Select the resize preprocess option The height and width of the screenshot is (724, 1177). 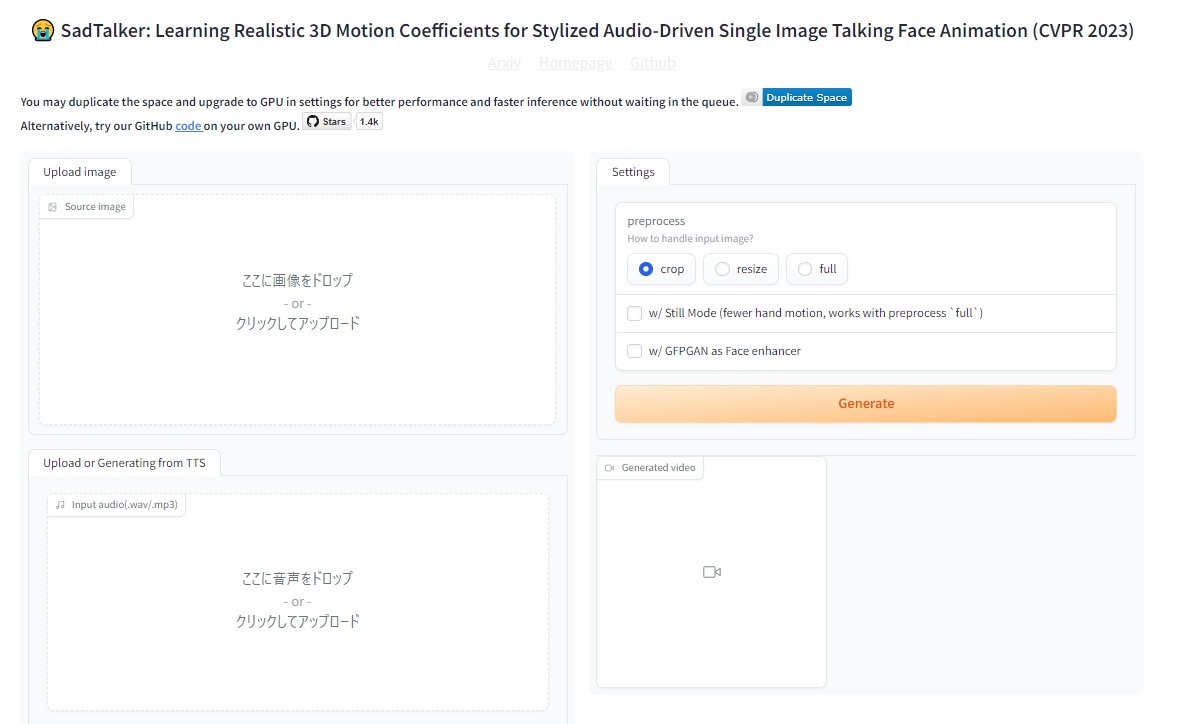point(723,269)
